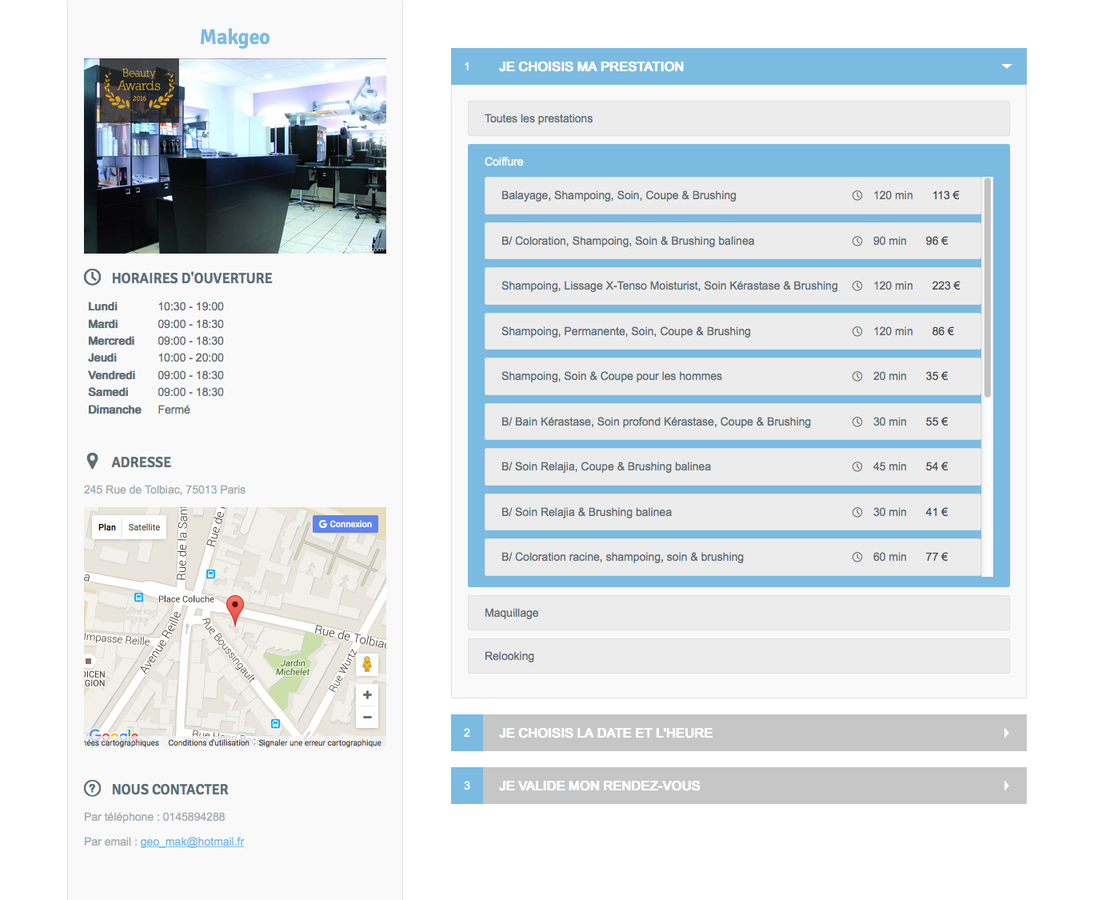Click the phone number 0145894288
Image resolution: width=1110 pixels, height=900 pixels.
coord(194,816)
